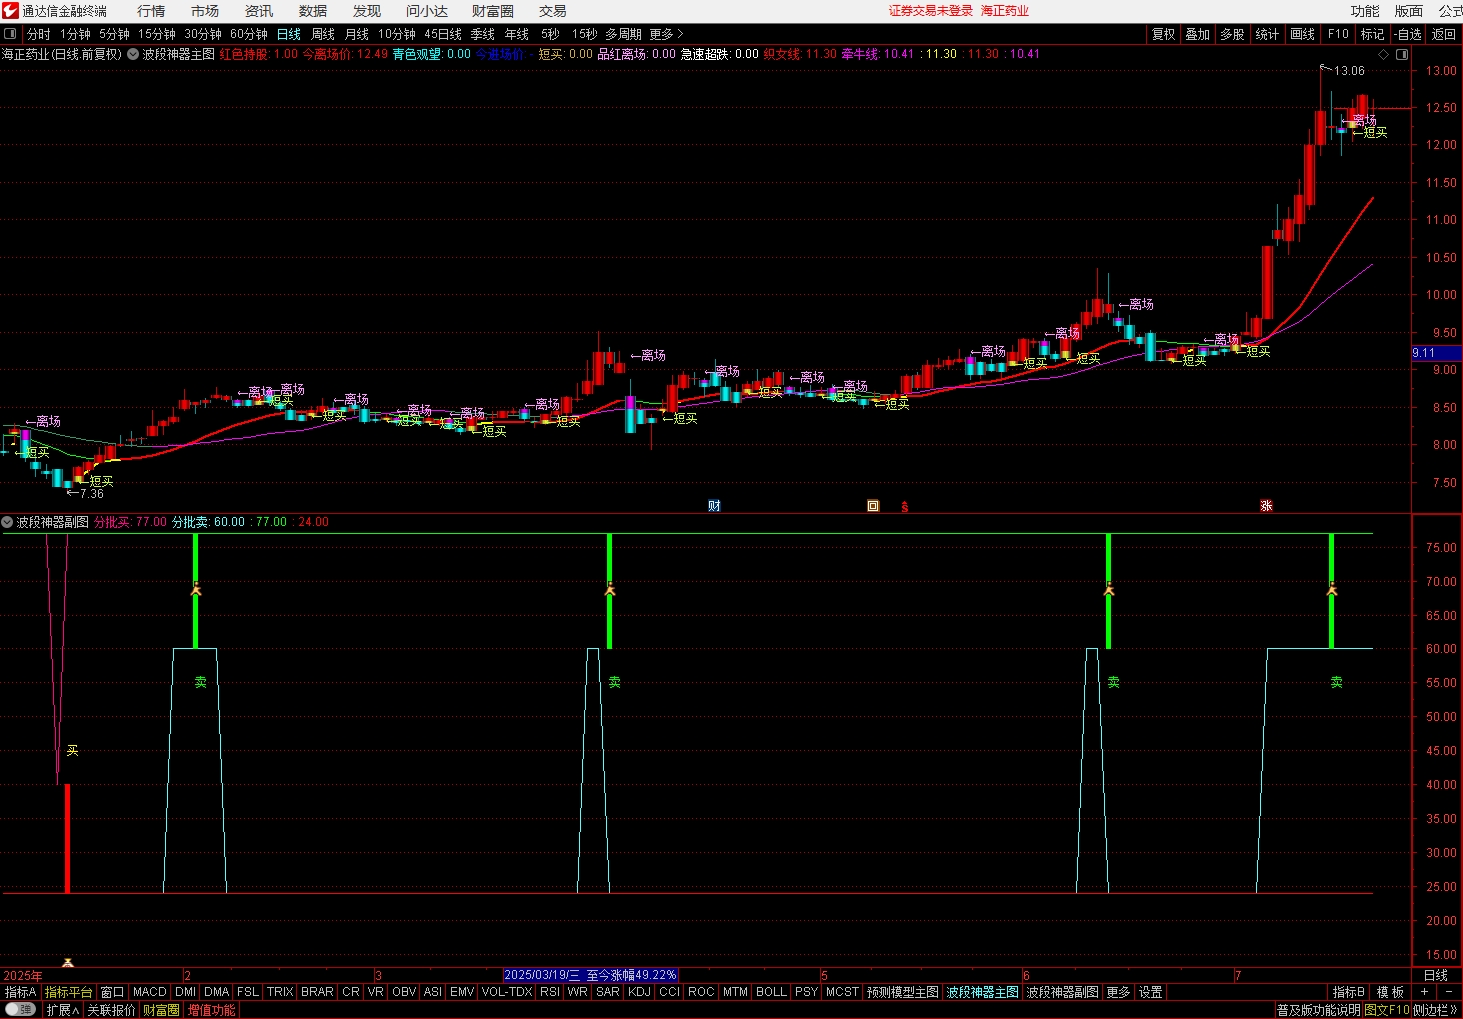The height and width of the screenshot is (1019, 1463).
Task: Switch to the 15分钟 period
Action: point(157,34)
